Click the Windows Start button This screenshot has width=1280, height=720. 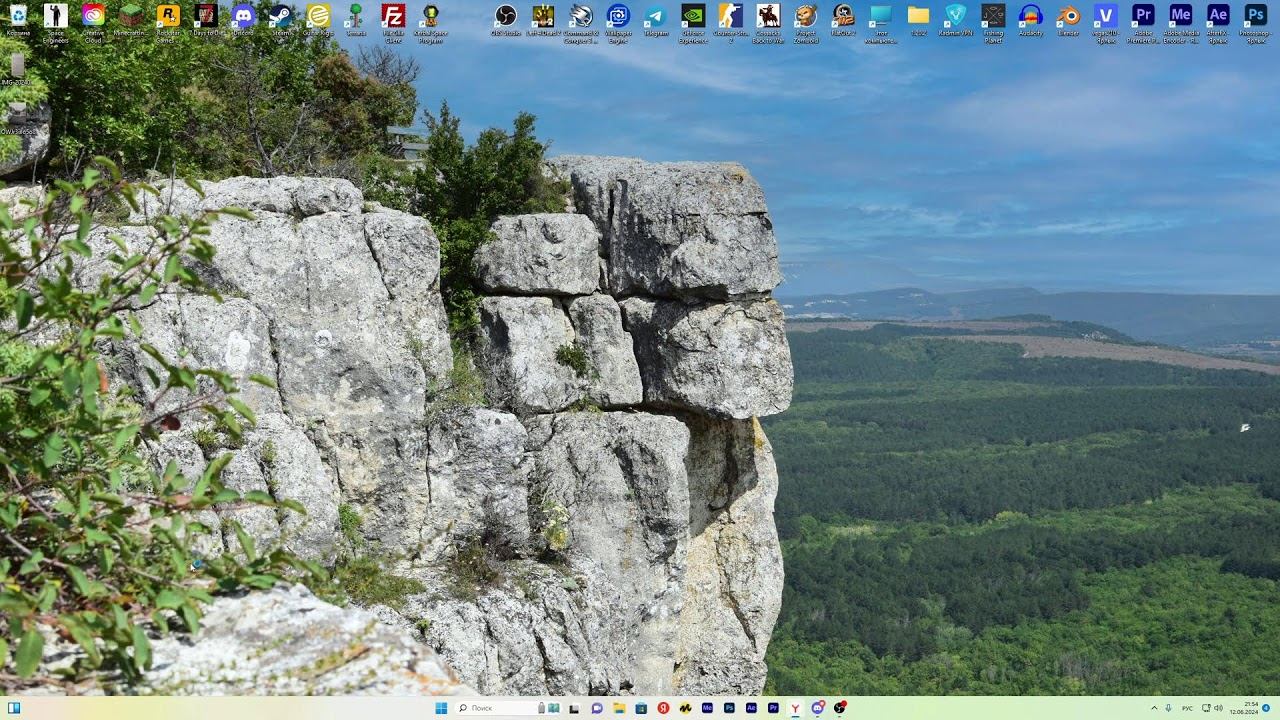pyautogui.click(x=441, y=708)
